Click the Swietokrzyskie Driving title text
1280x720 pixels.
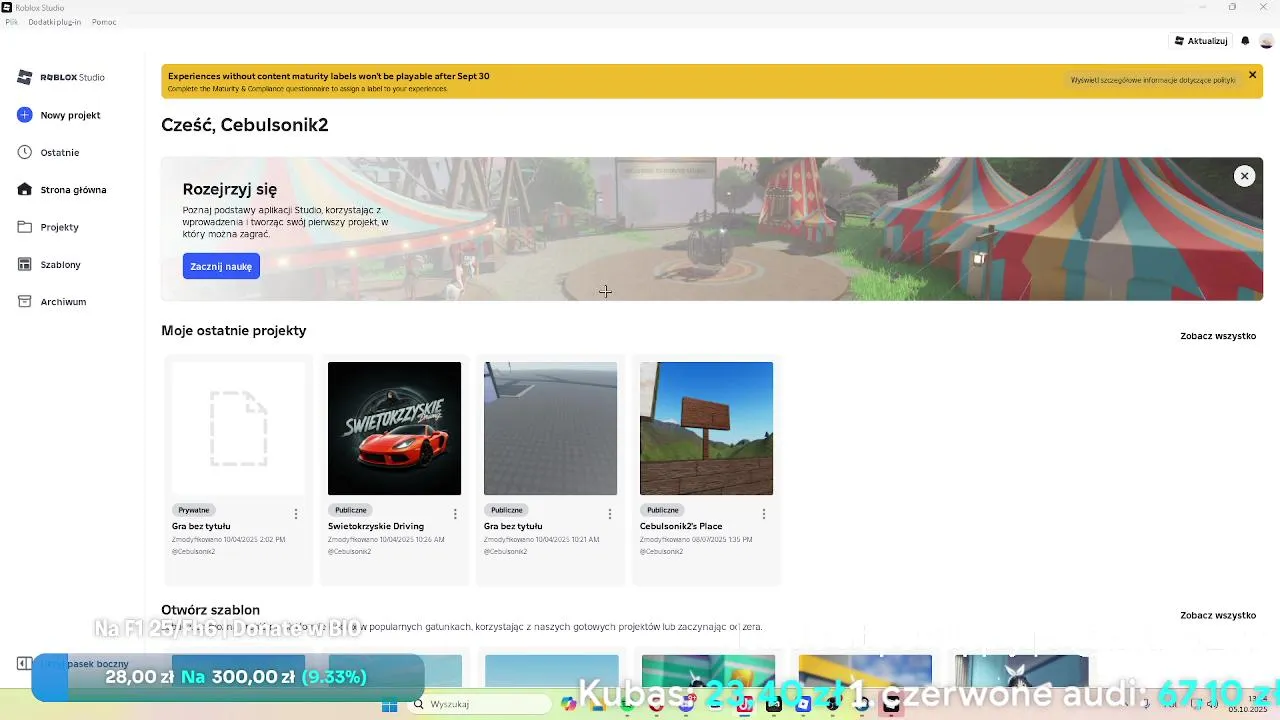376,526
